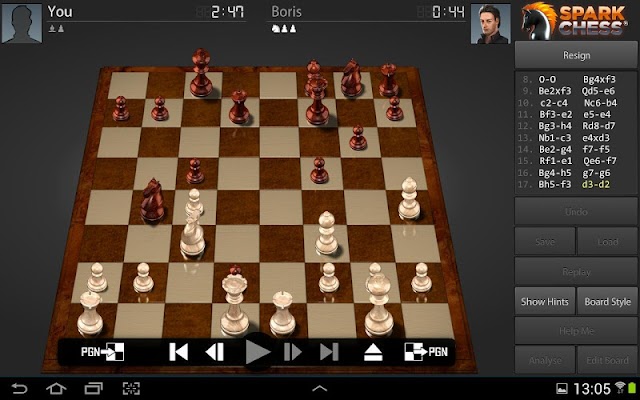Select the black queen piece
Image resolution: width=640 pixels, height=400 pixels.
[317, 102]
